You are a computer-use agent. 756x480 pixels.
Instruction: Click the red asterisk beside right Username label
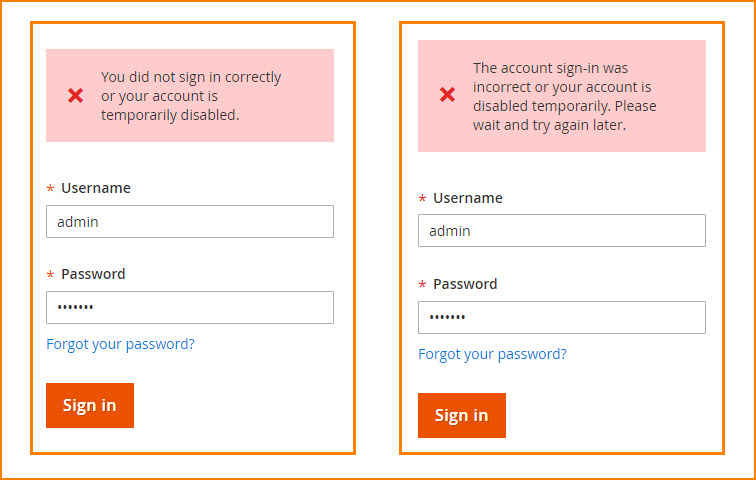[x=422, y=200]
